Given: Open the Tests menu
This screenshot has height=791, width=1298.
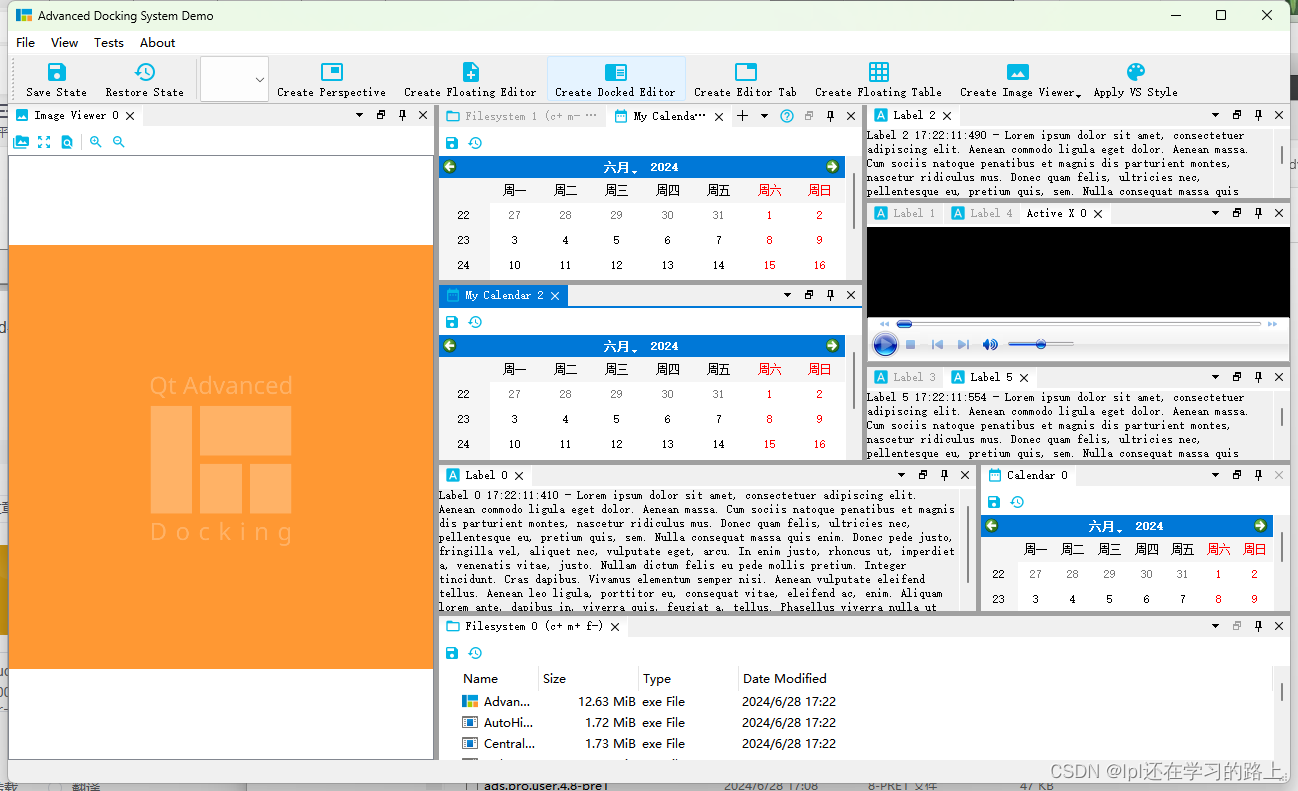Looking at the screenshot, I should [x=109, y=42].
